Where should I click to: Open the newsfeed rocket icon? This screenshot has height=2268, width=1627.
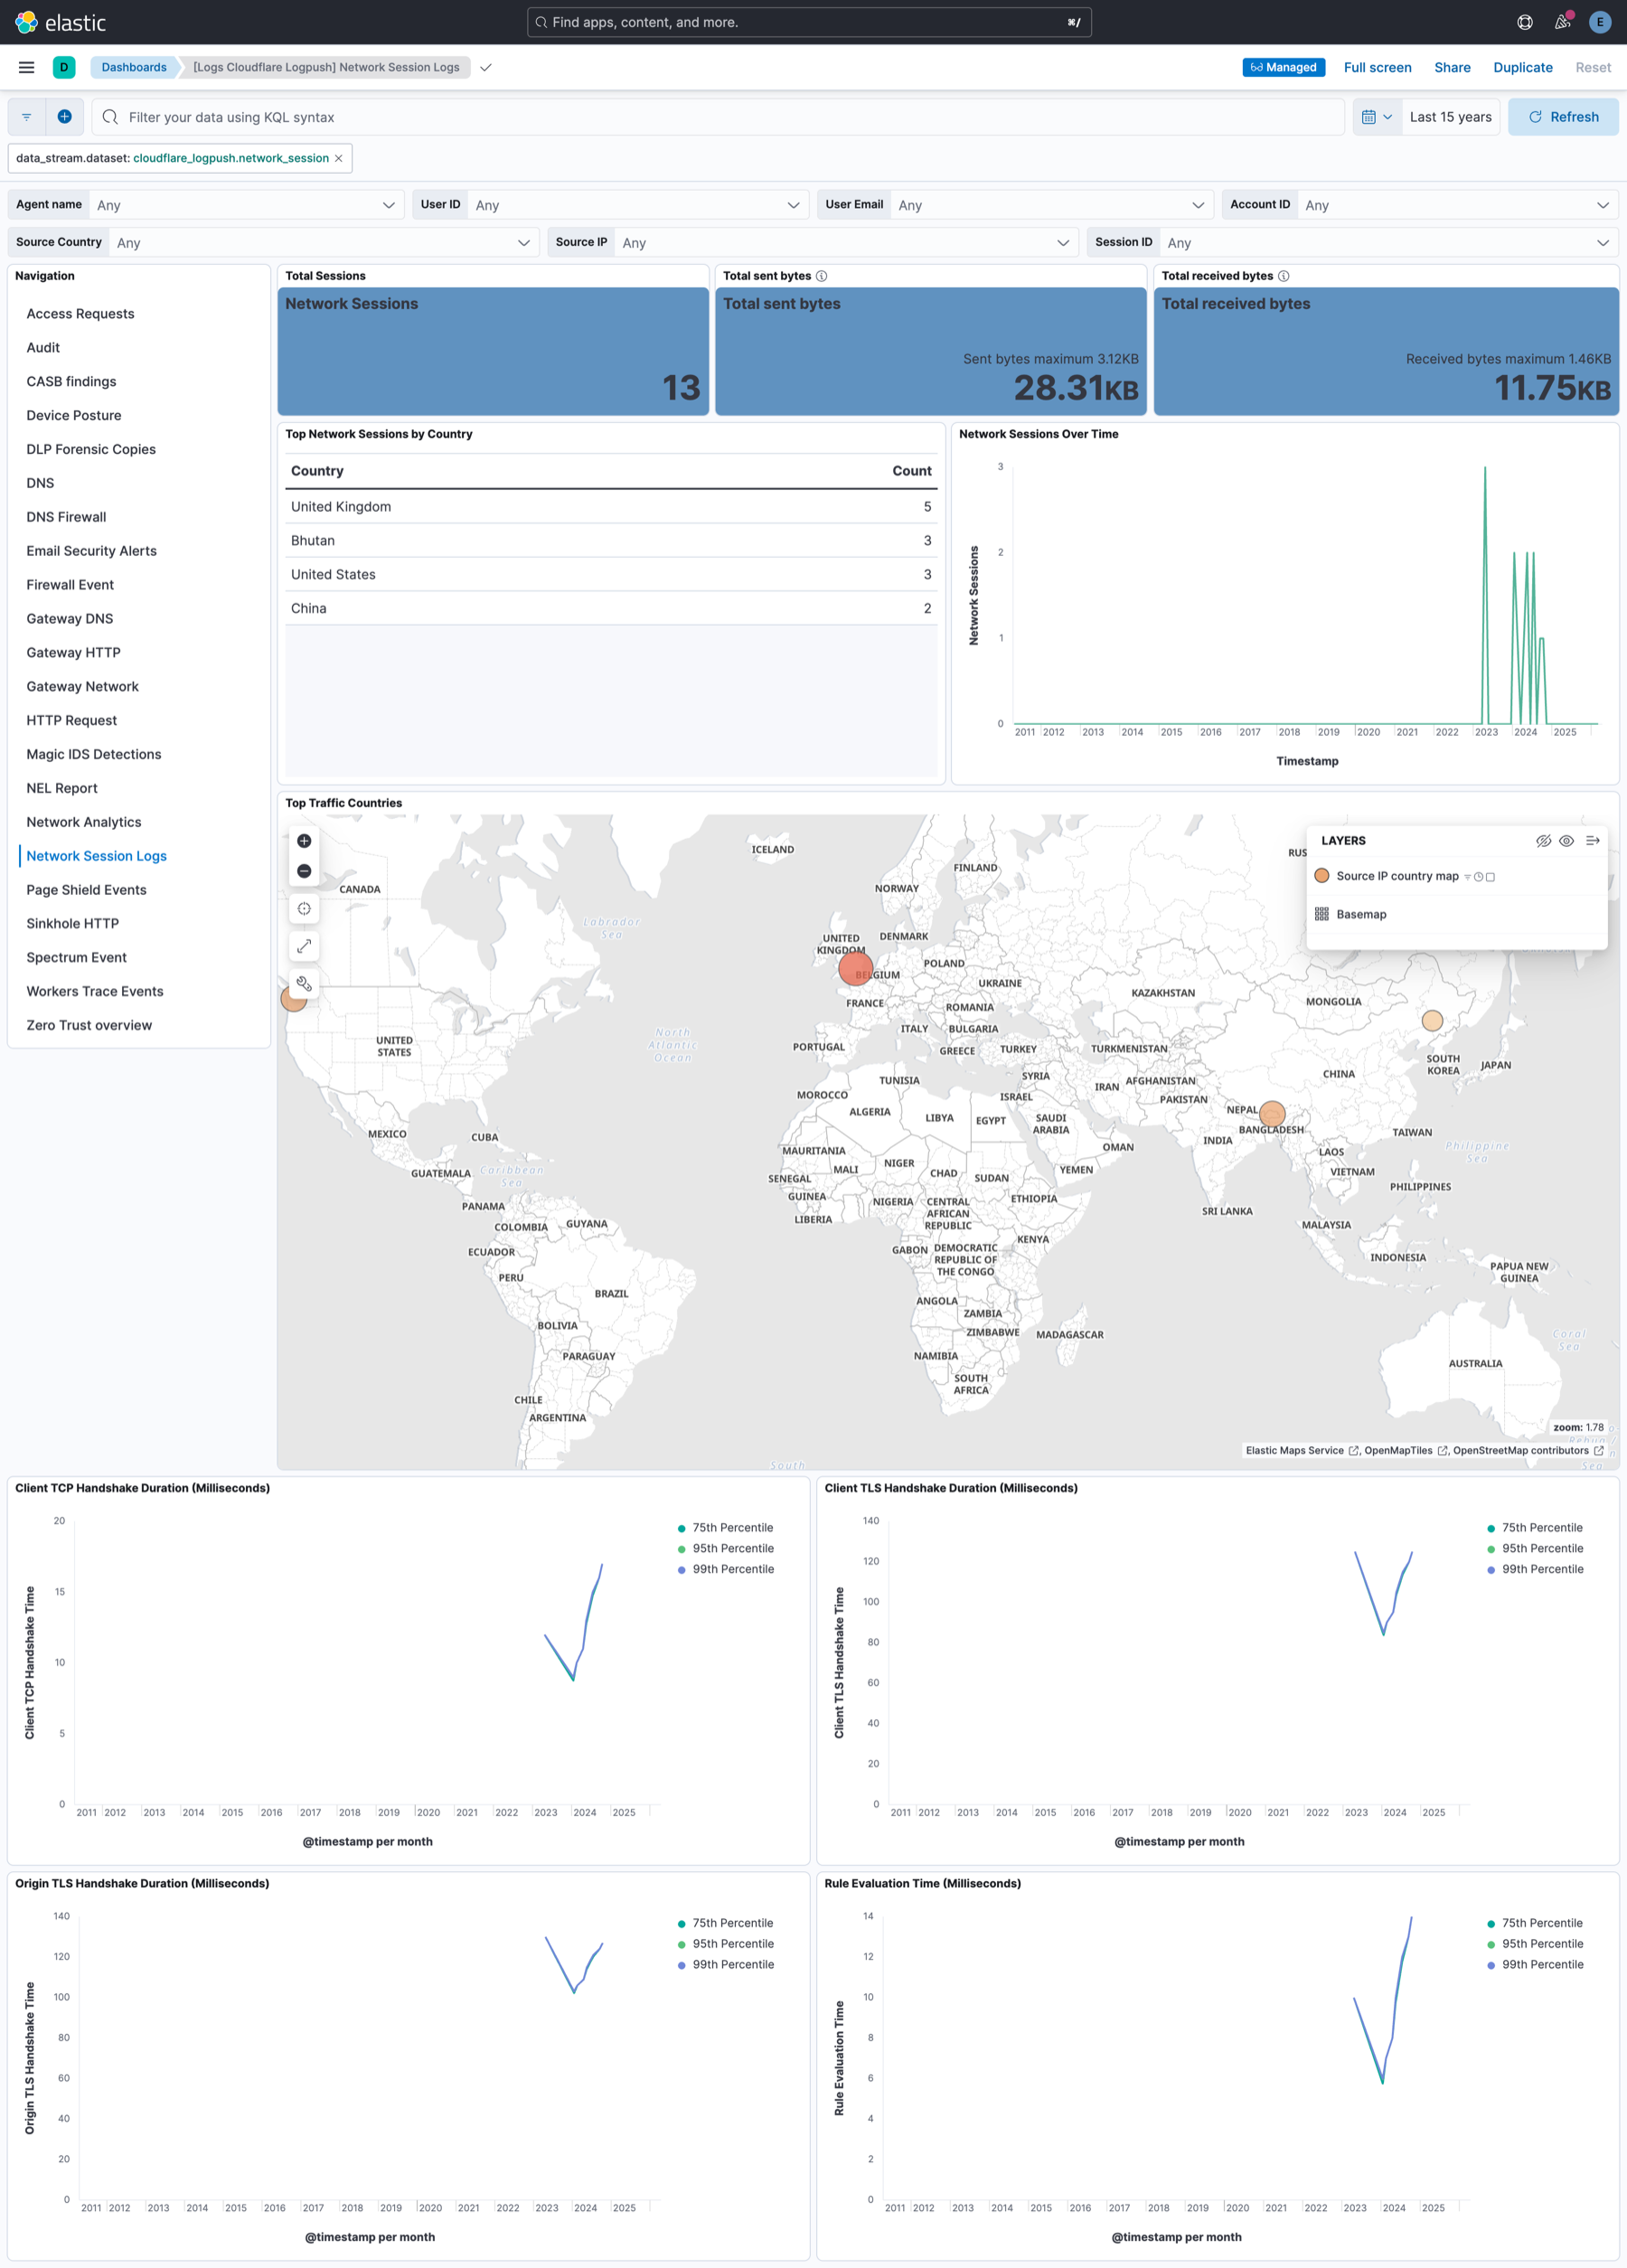pos(1562,22)
